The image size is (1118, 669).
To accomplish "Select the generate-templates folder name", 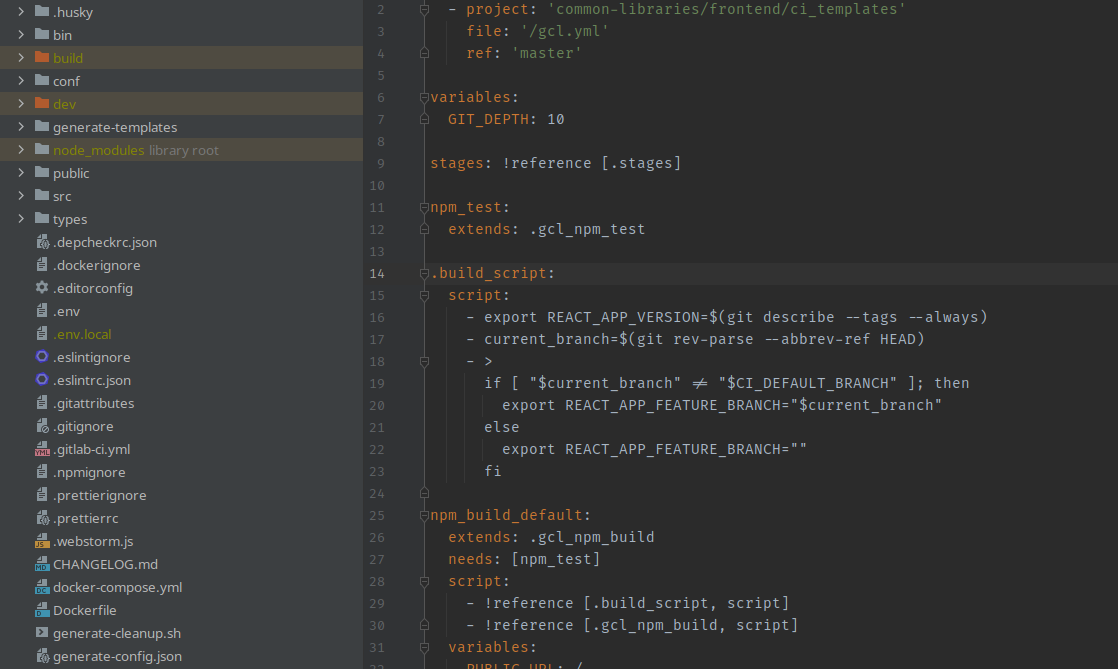I will pyautogui.click(x=115, y=127).
